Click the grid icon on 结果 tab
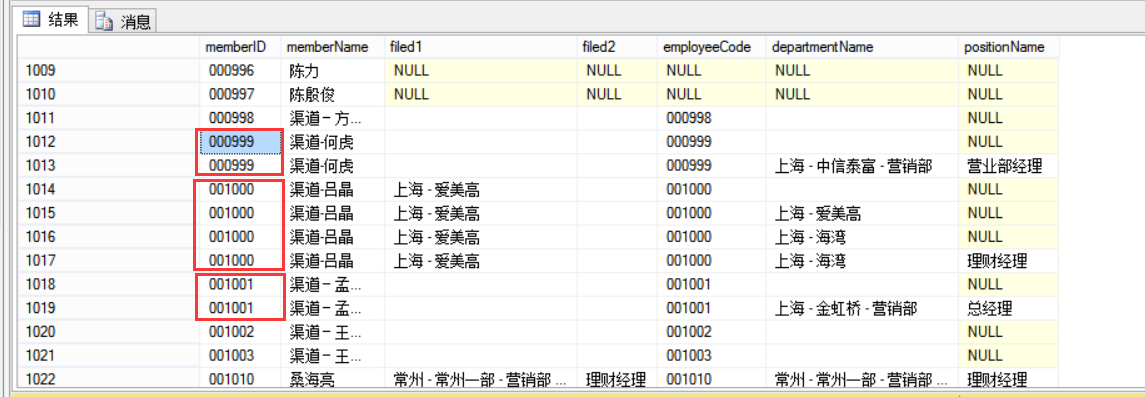This screenshot has width=1145, height=397. [x=31, y=20]
